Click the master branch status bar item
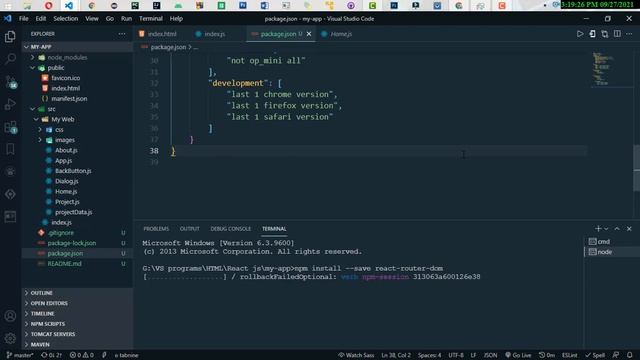Screen dimensions: 640x360 tap(20, 355)
